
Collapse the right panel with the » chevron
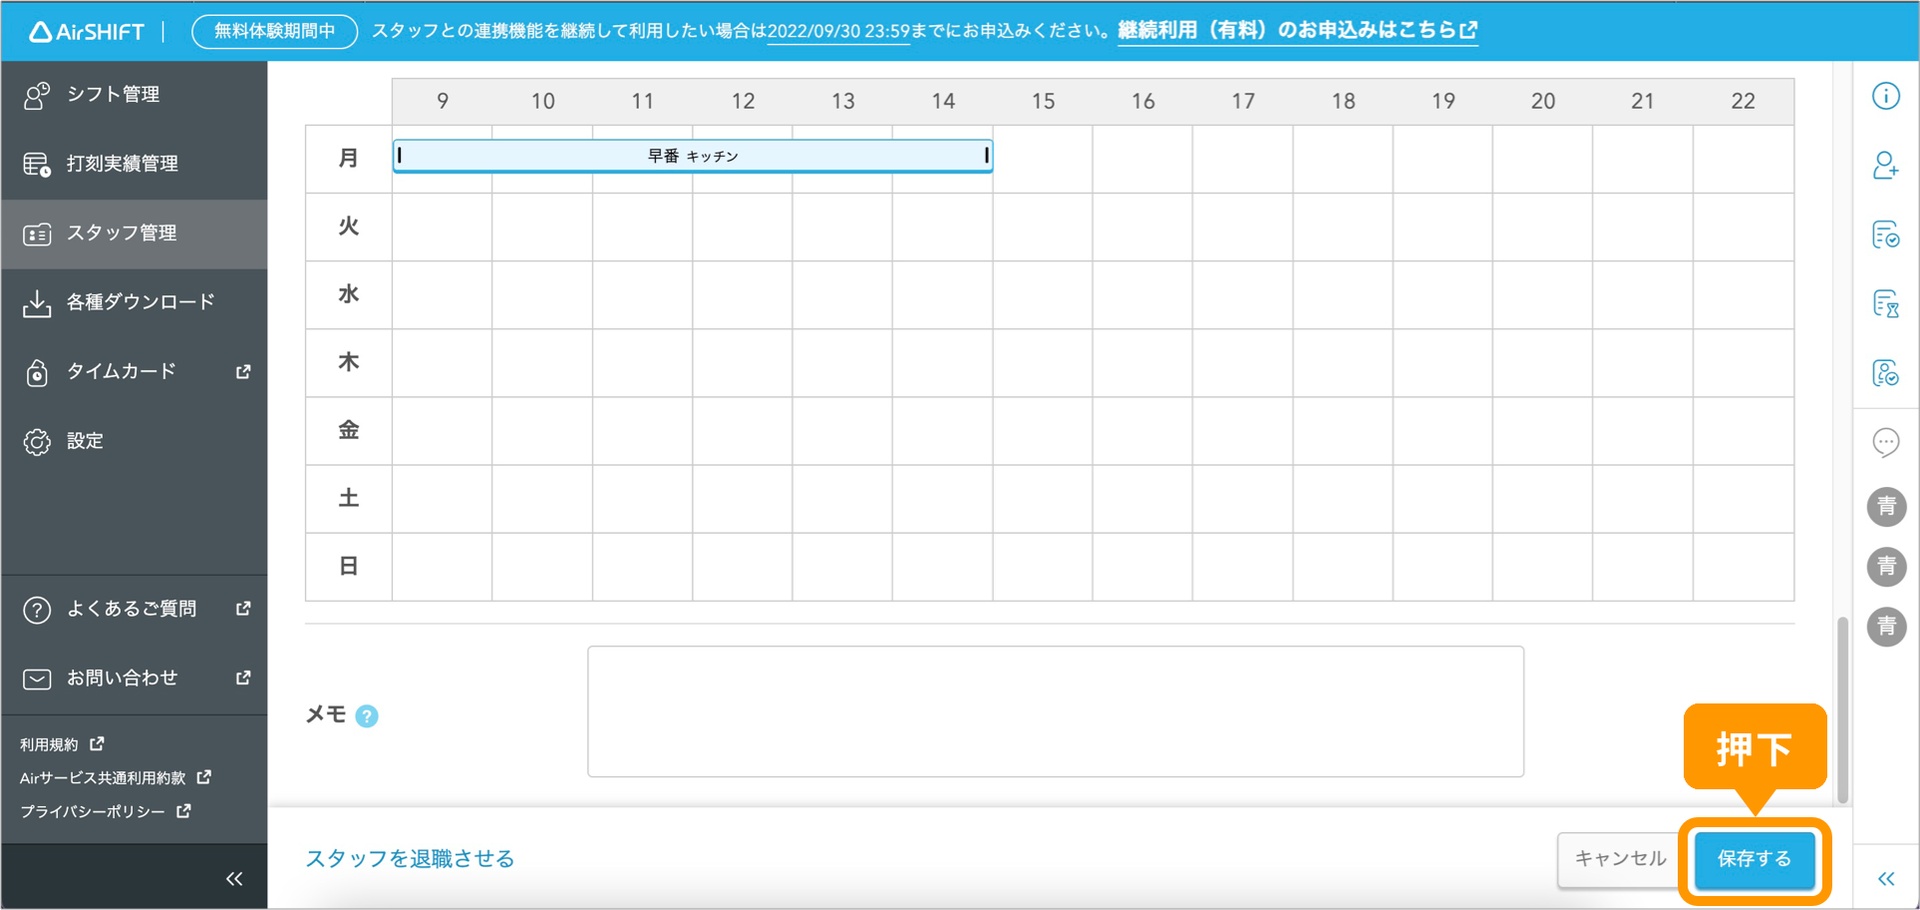(1886, 877)
